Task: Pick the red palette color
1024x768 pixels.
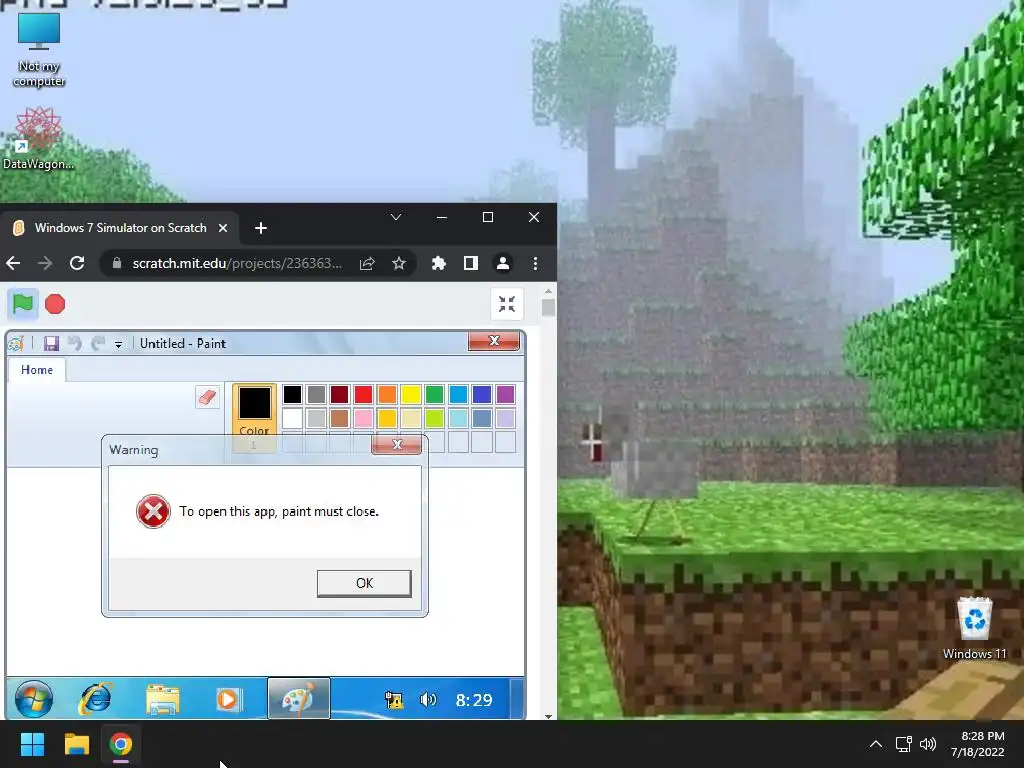Action: (363, 394)
